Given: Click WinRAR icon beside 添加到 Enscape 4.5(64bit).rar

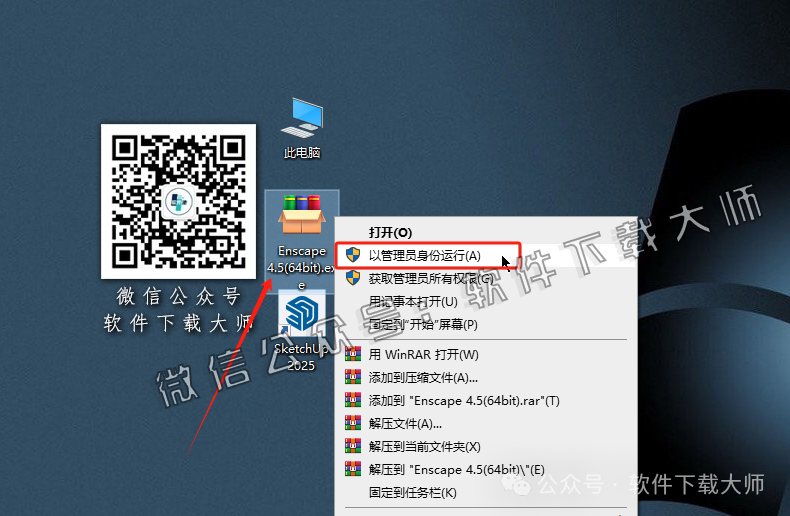Looking at the screenshot, I should pyautogui.click(x=353, y=400).
